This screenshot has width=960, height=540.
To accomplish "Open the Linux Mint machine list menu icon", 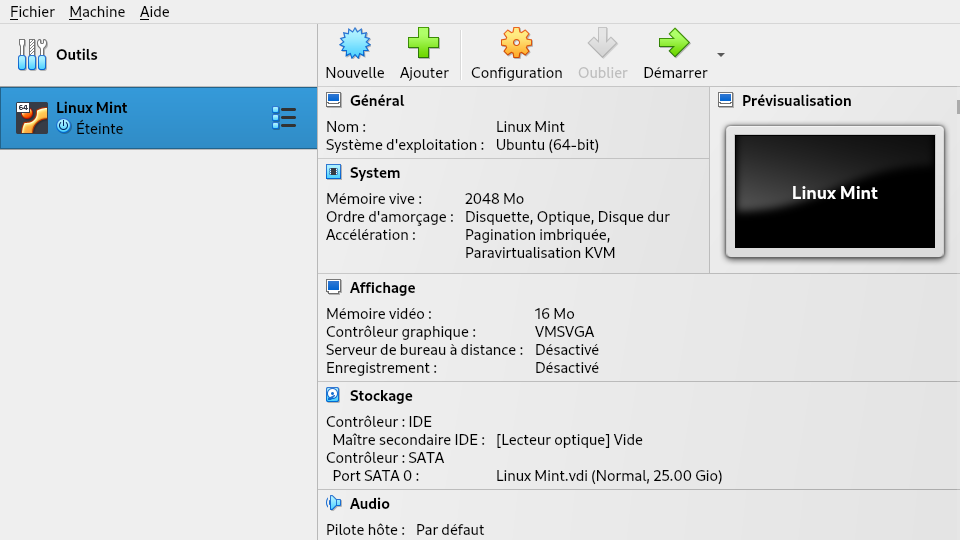I will 284,118.
